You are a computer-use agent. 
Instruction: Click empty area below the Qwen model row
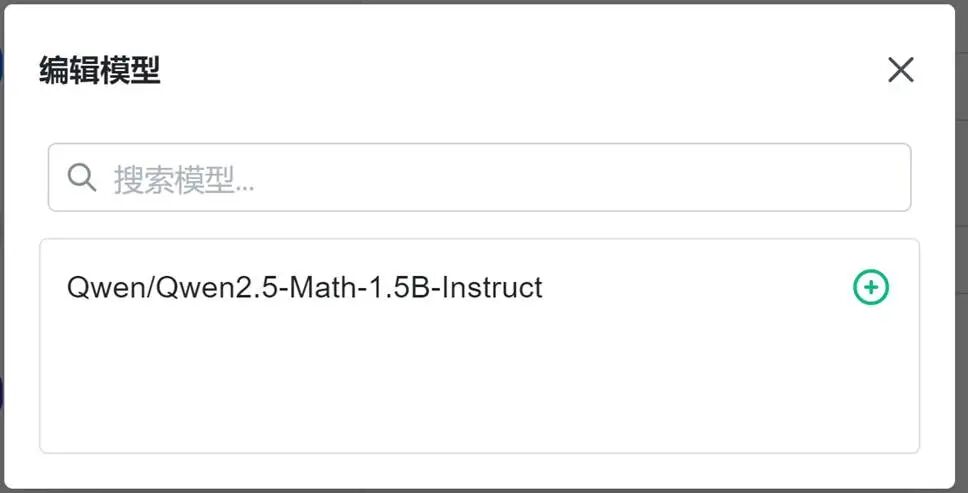(478, 390)
